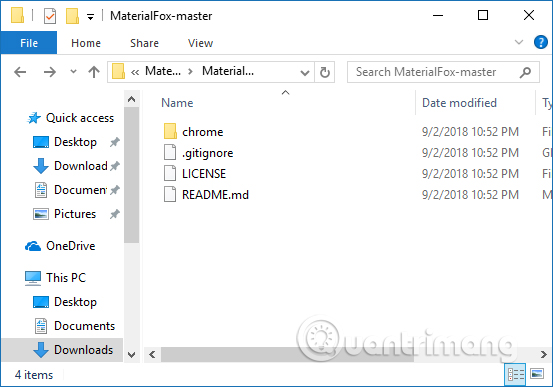Click the pin icon next to Pictures
553x387 pixels.
(115, 214)
